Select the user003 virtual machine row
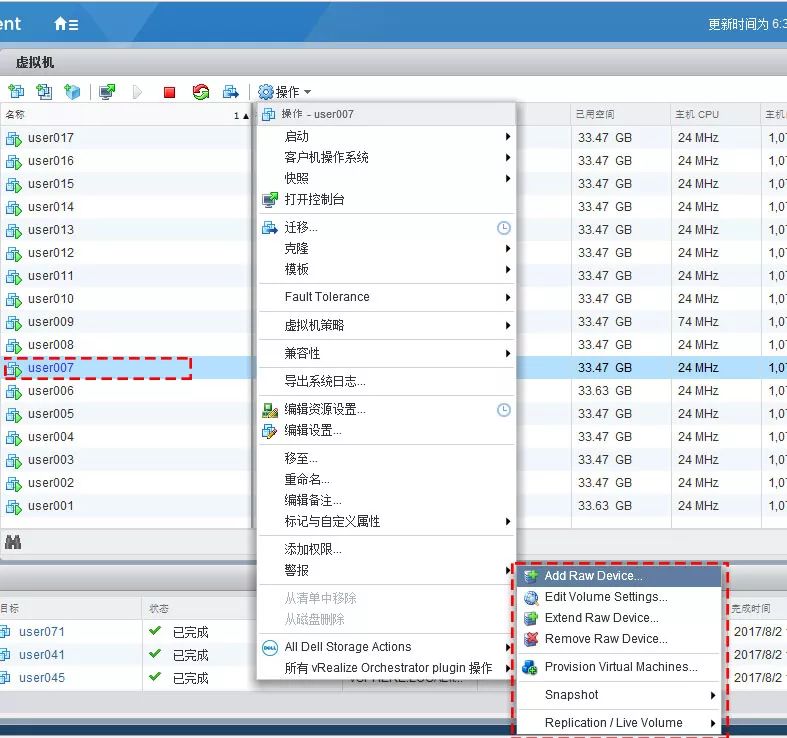The image size is (787, 738). click(x=125, y=460)
